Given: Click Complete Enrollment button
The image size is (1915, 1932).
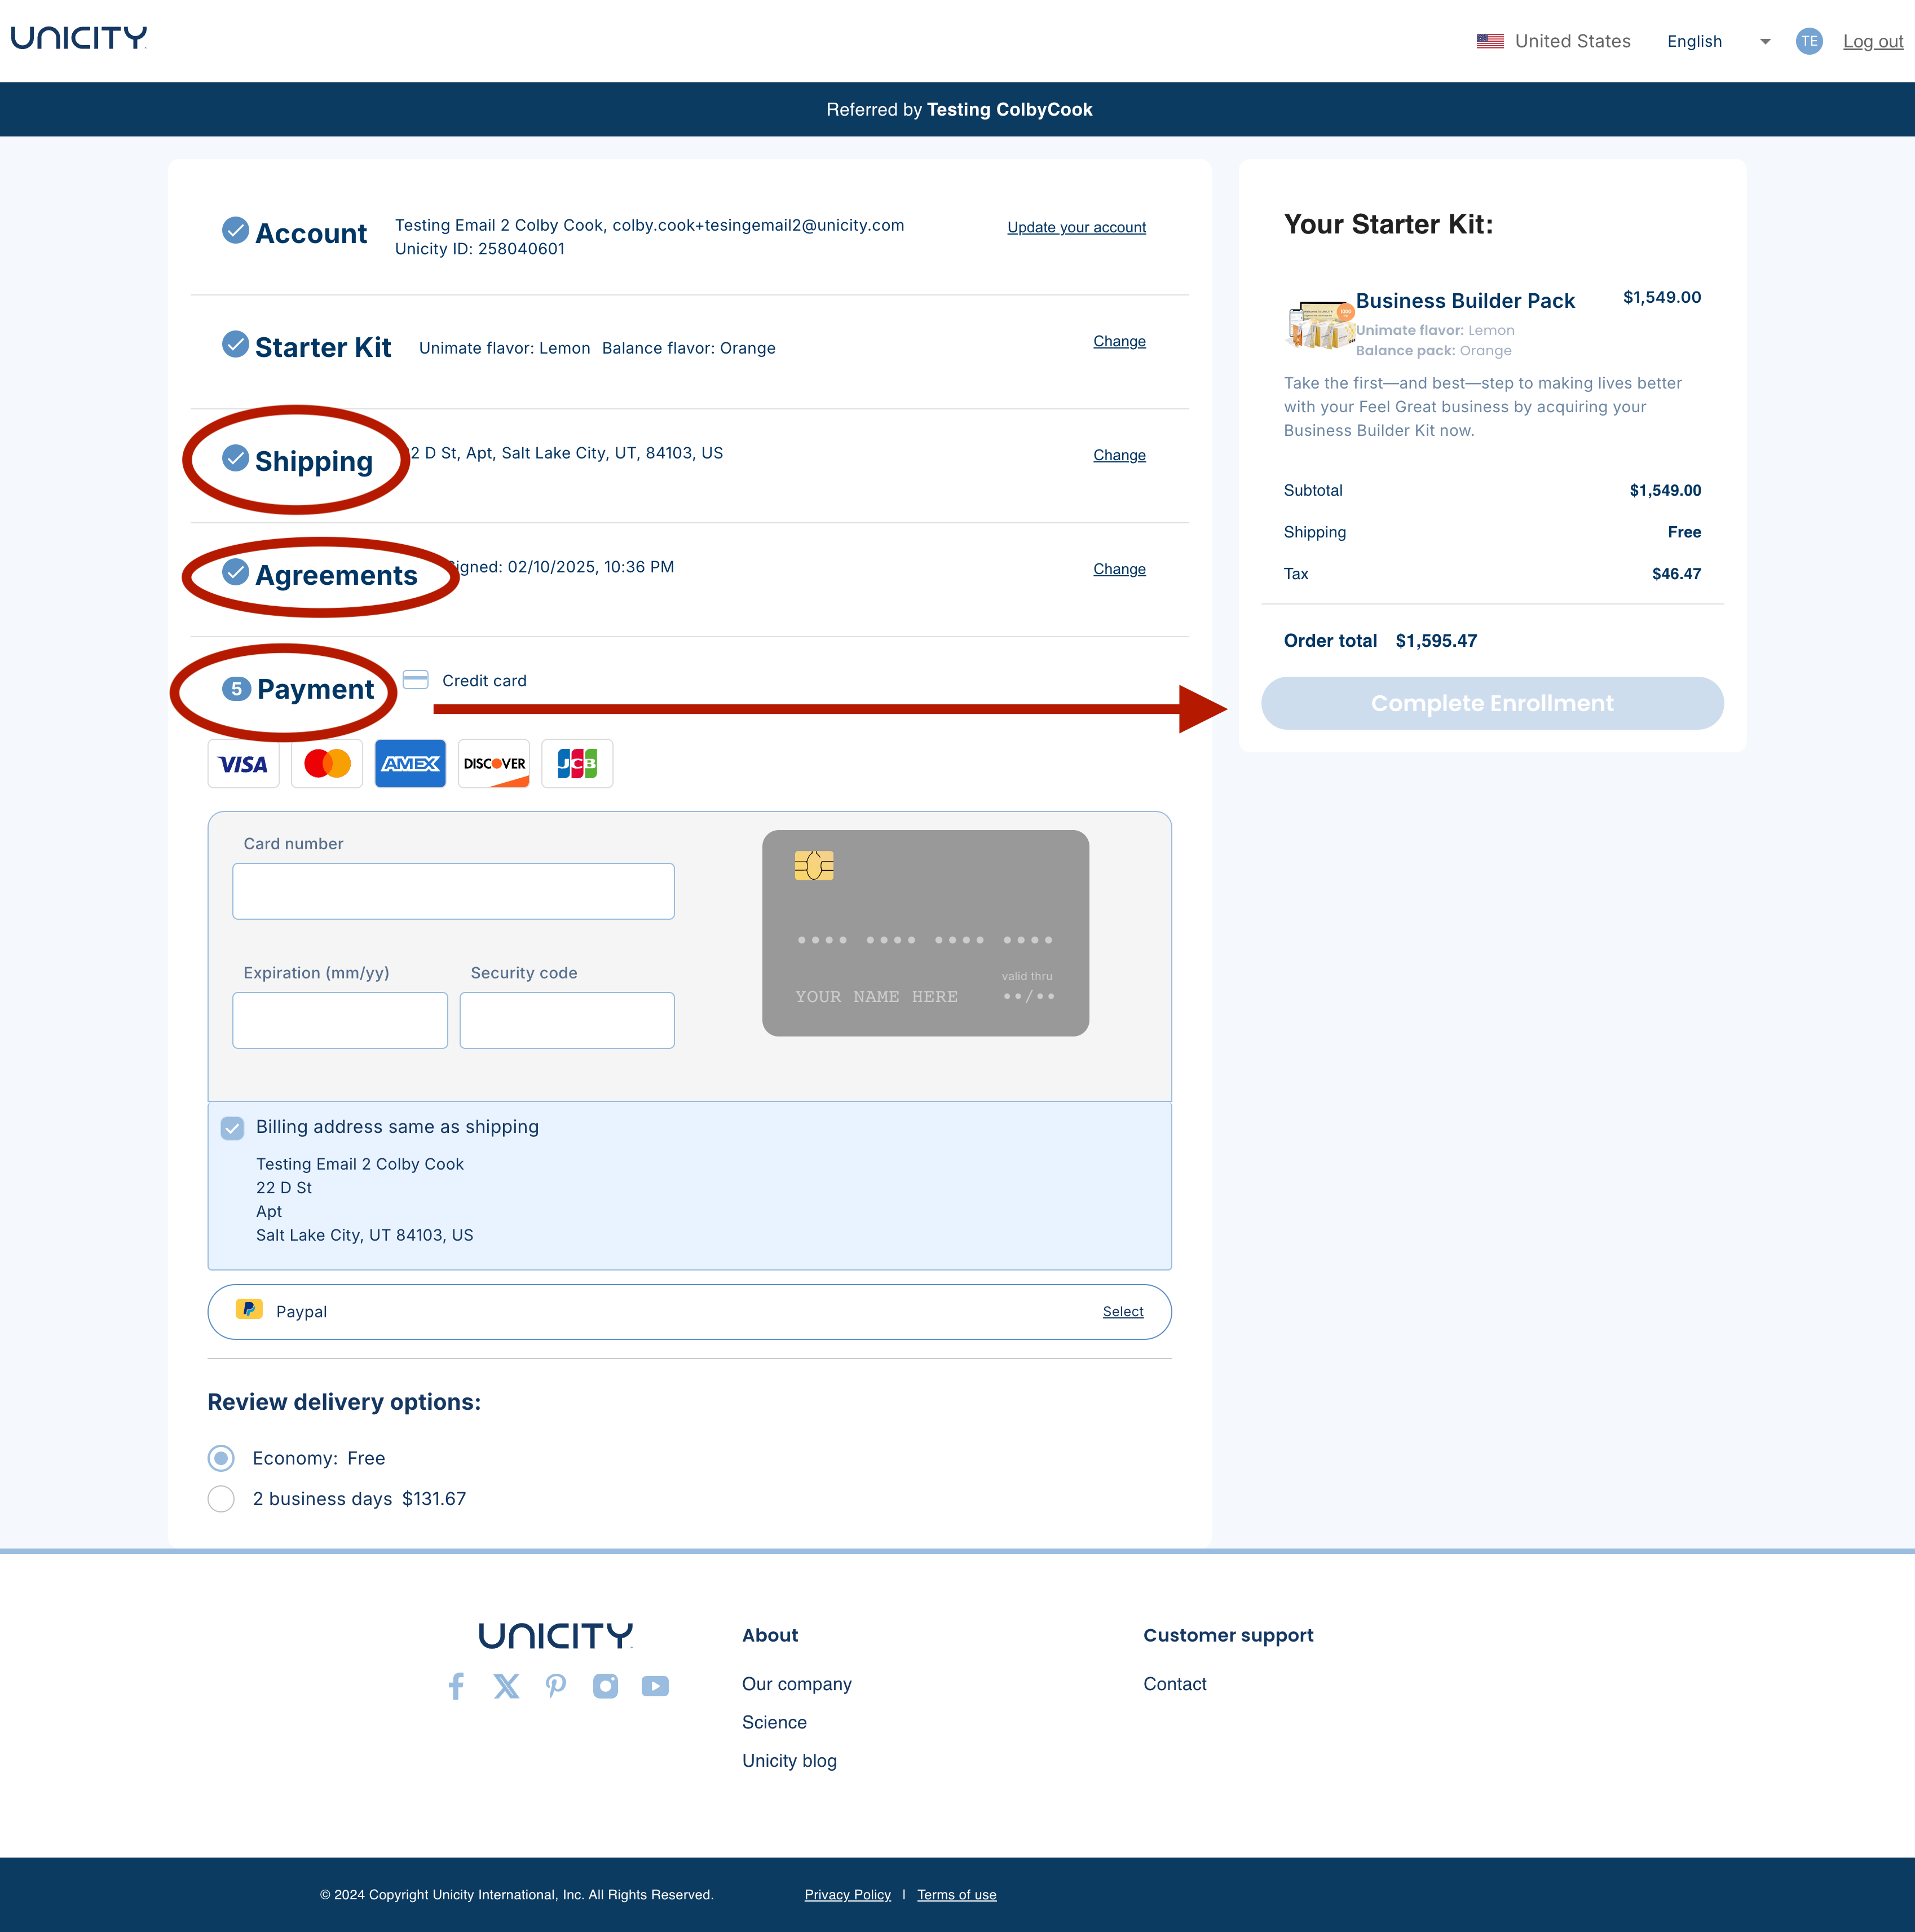Looking at the screenshot, I should coord(1492,703).
